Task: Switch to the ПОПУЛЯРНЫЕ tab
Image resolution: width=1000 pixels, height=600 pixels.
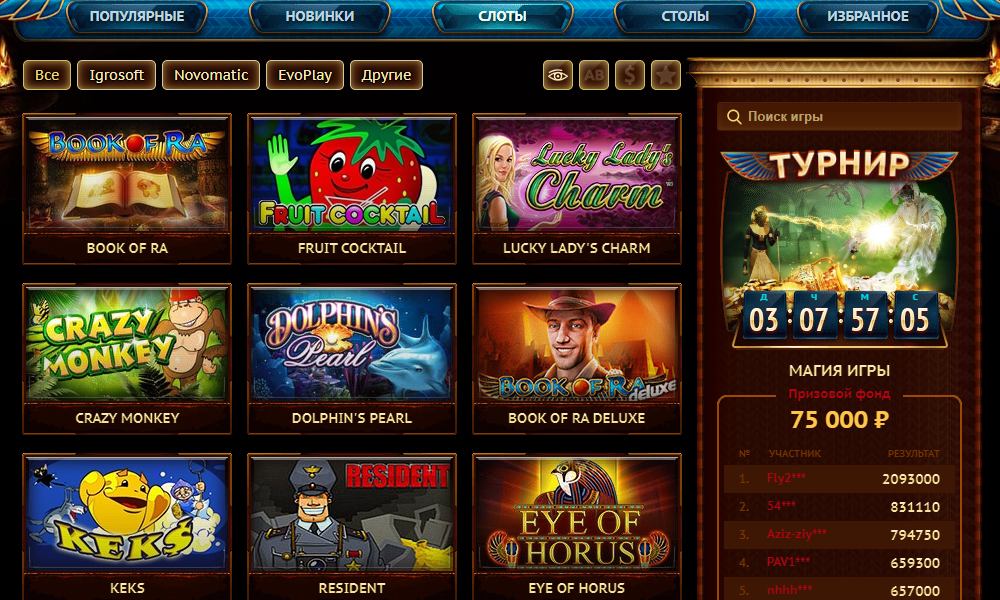Action: [x=136, y=16]
